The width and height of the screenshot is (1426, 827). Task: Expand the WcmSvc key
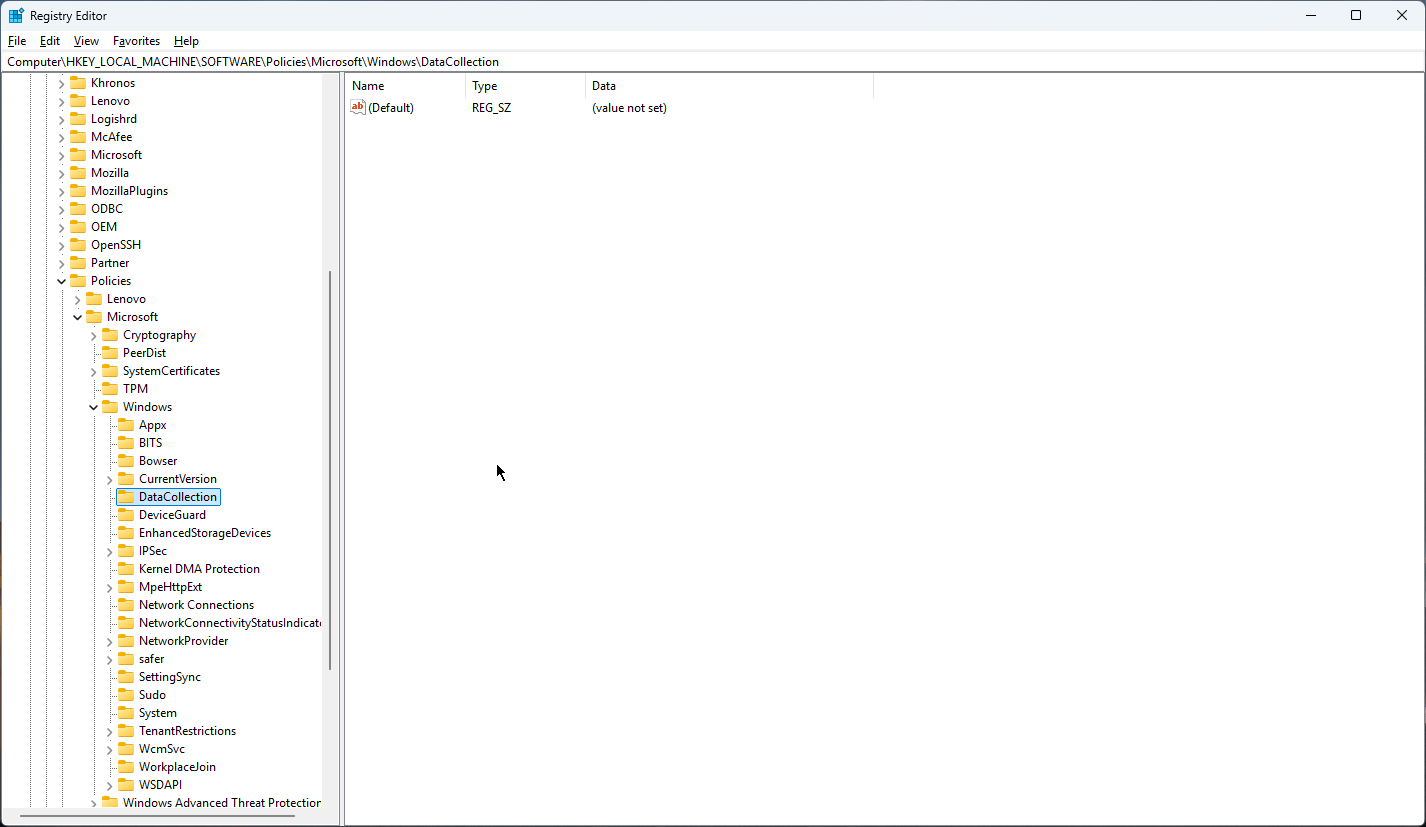click(x=110, y=749)
